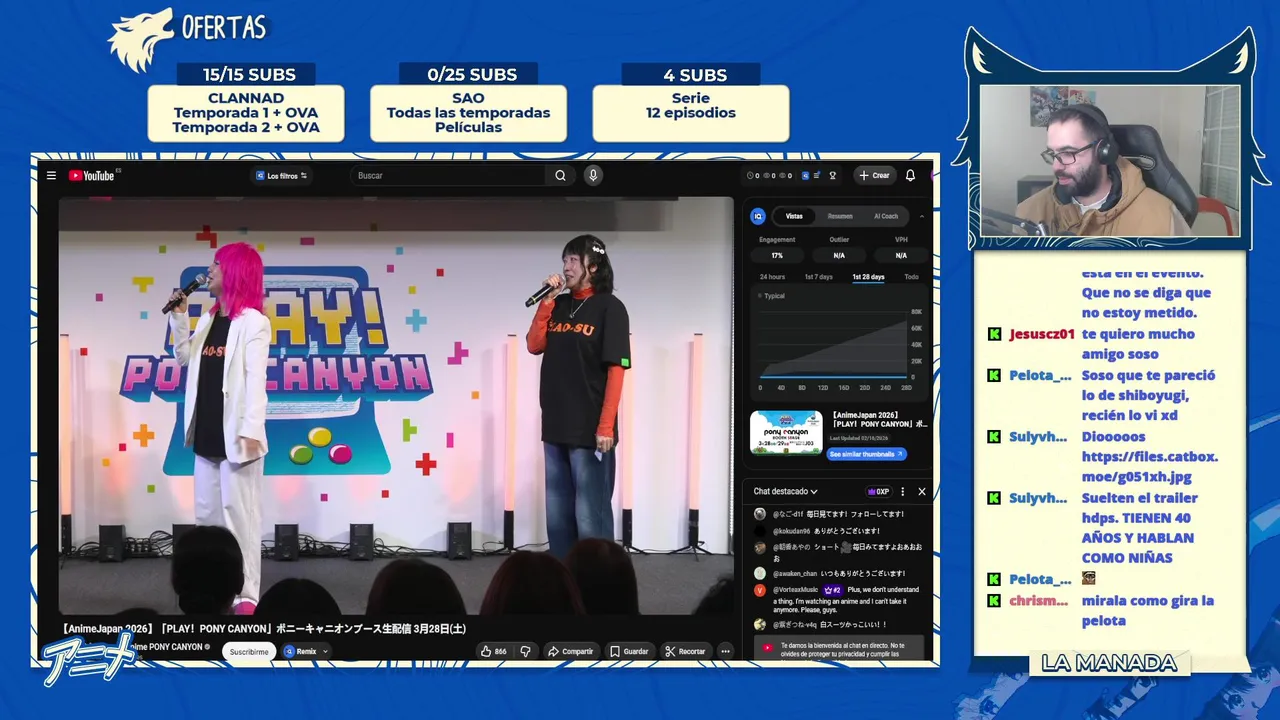Dislike the video with thumbs down

525,651
